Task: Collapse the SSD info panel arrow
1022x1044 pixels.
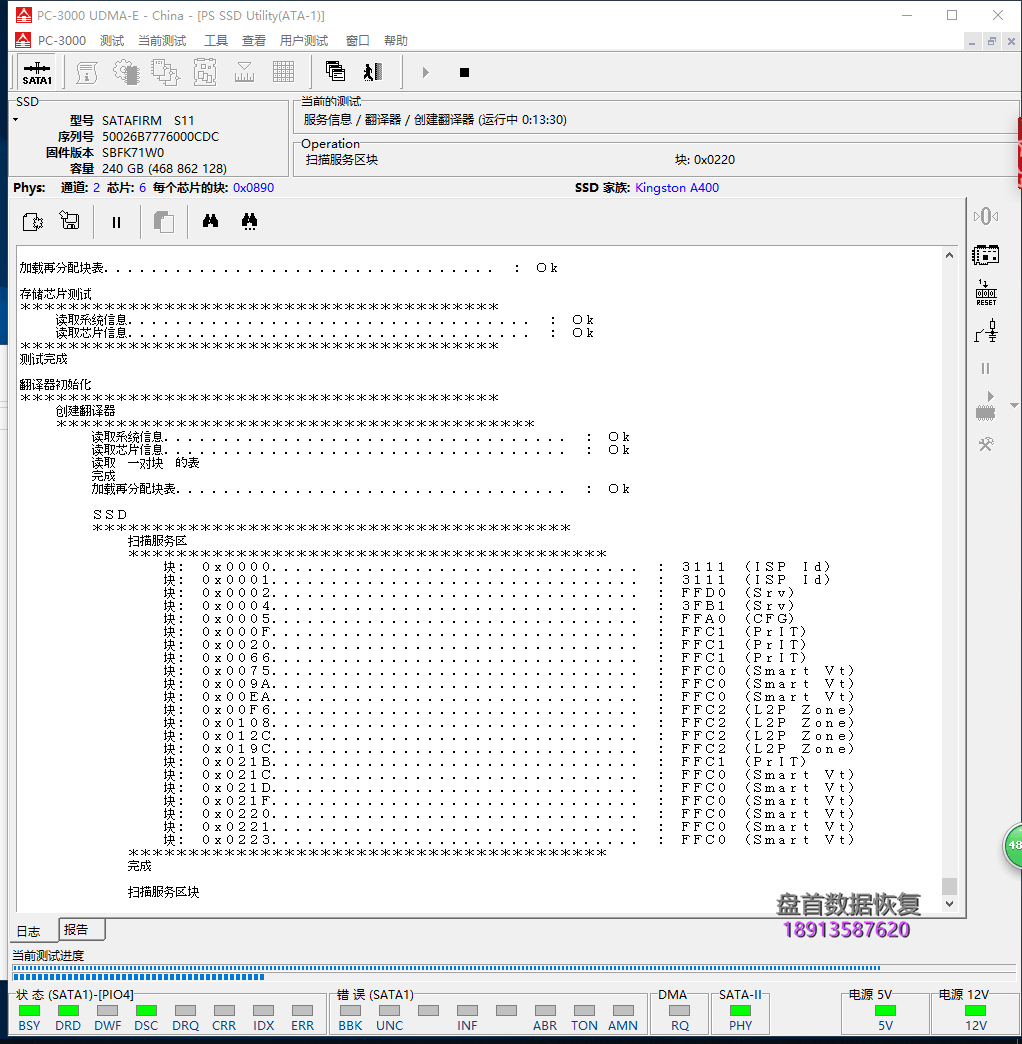Action: point(16,120)
